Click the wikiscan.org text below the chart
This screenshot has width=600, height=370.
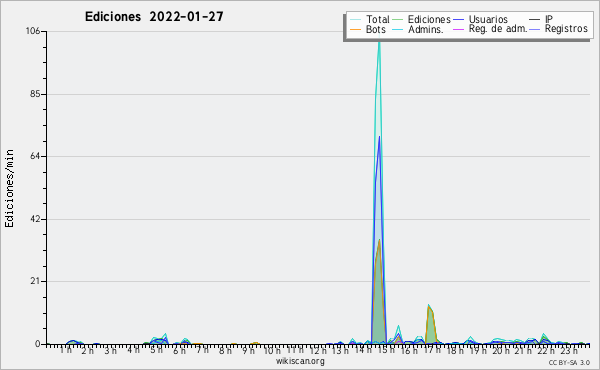click(x=300, y=361)
